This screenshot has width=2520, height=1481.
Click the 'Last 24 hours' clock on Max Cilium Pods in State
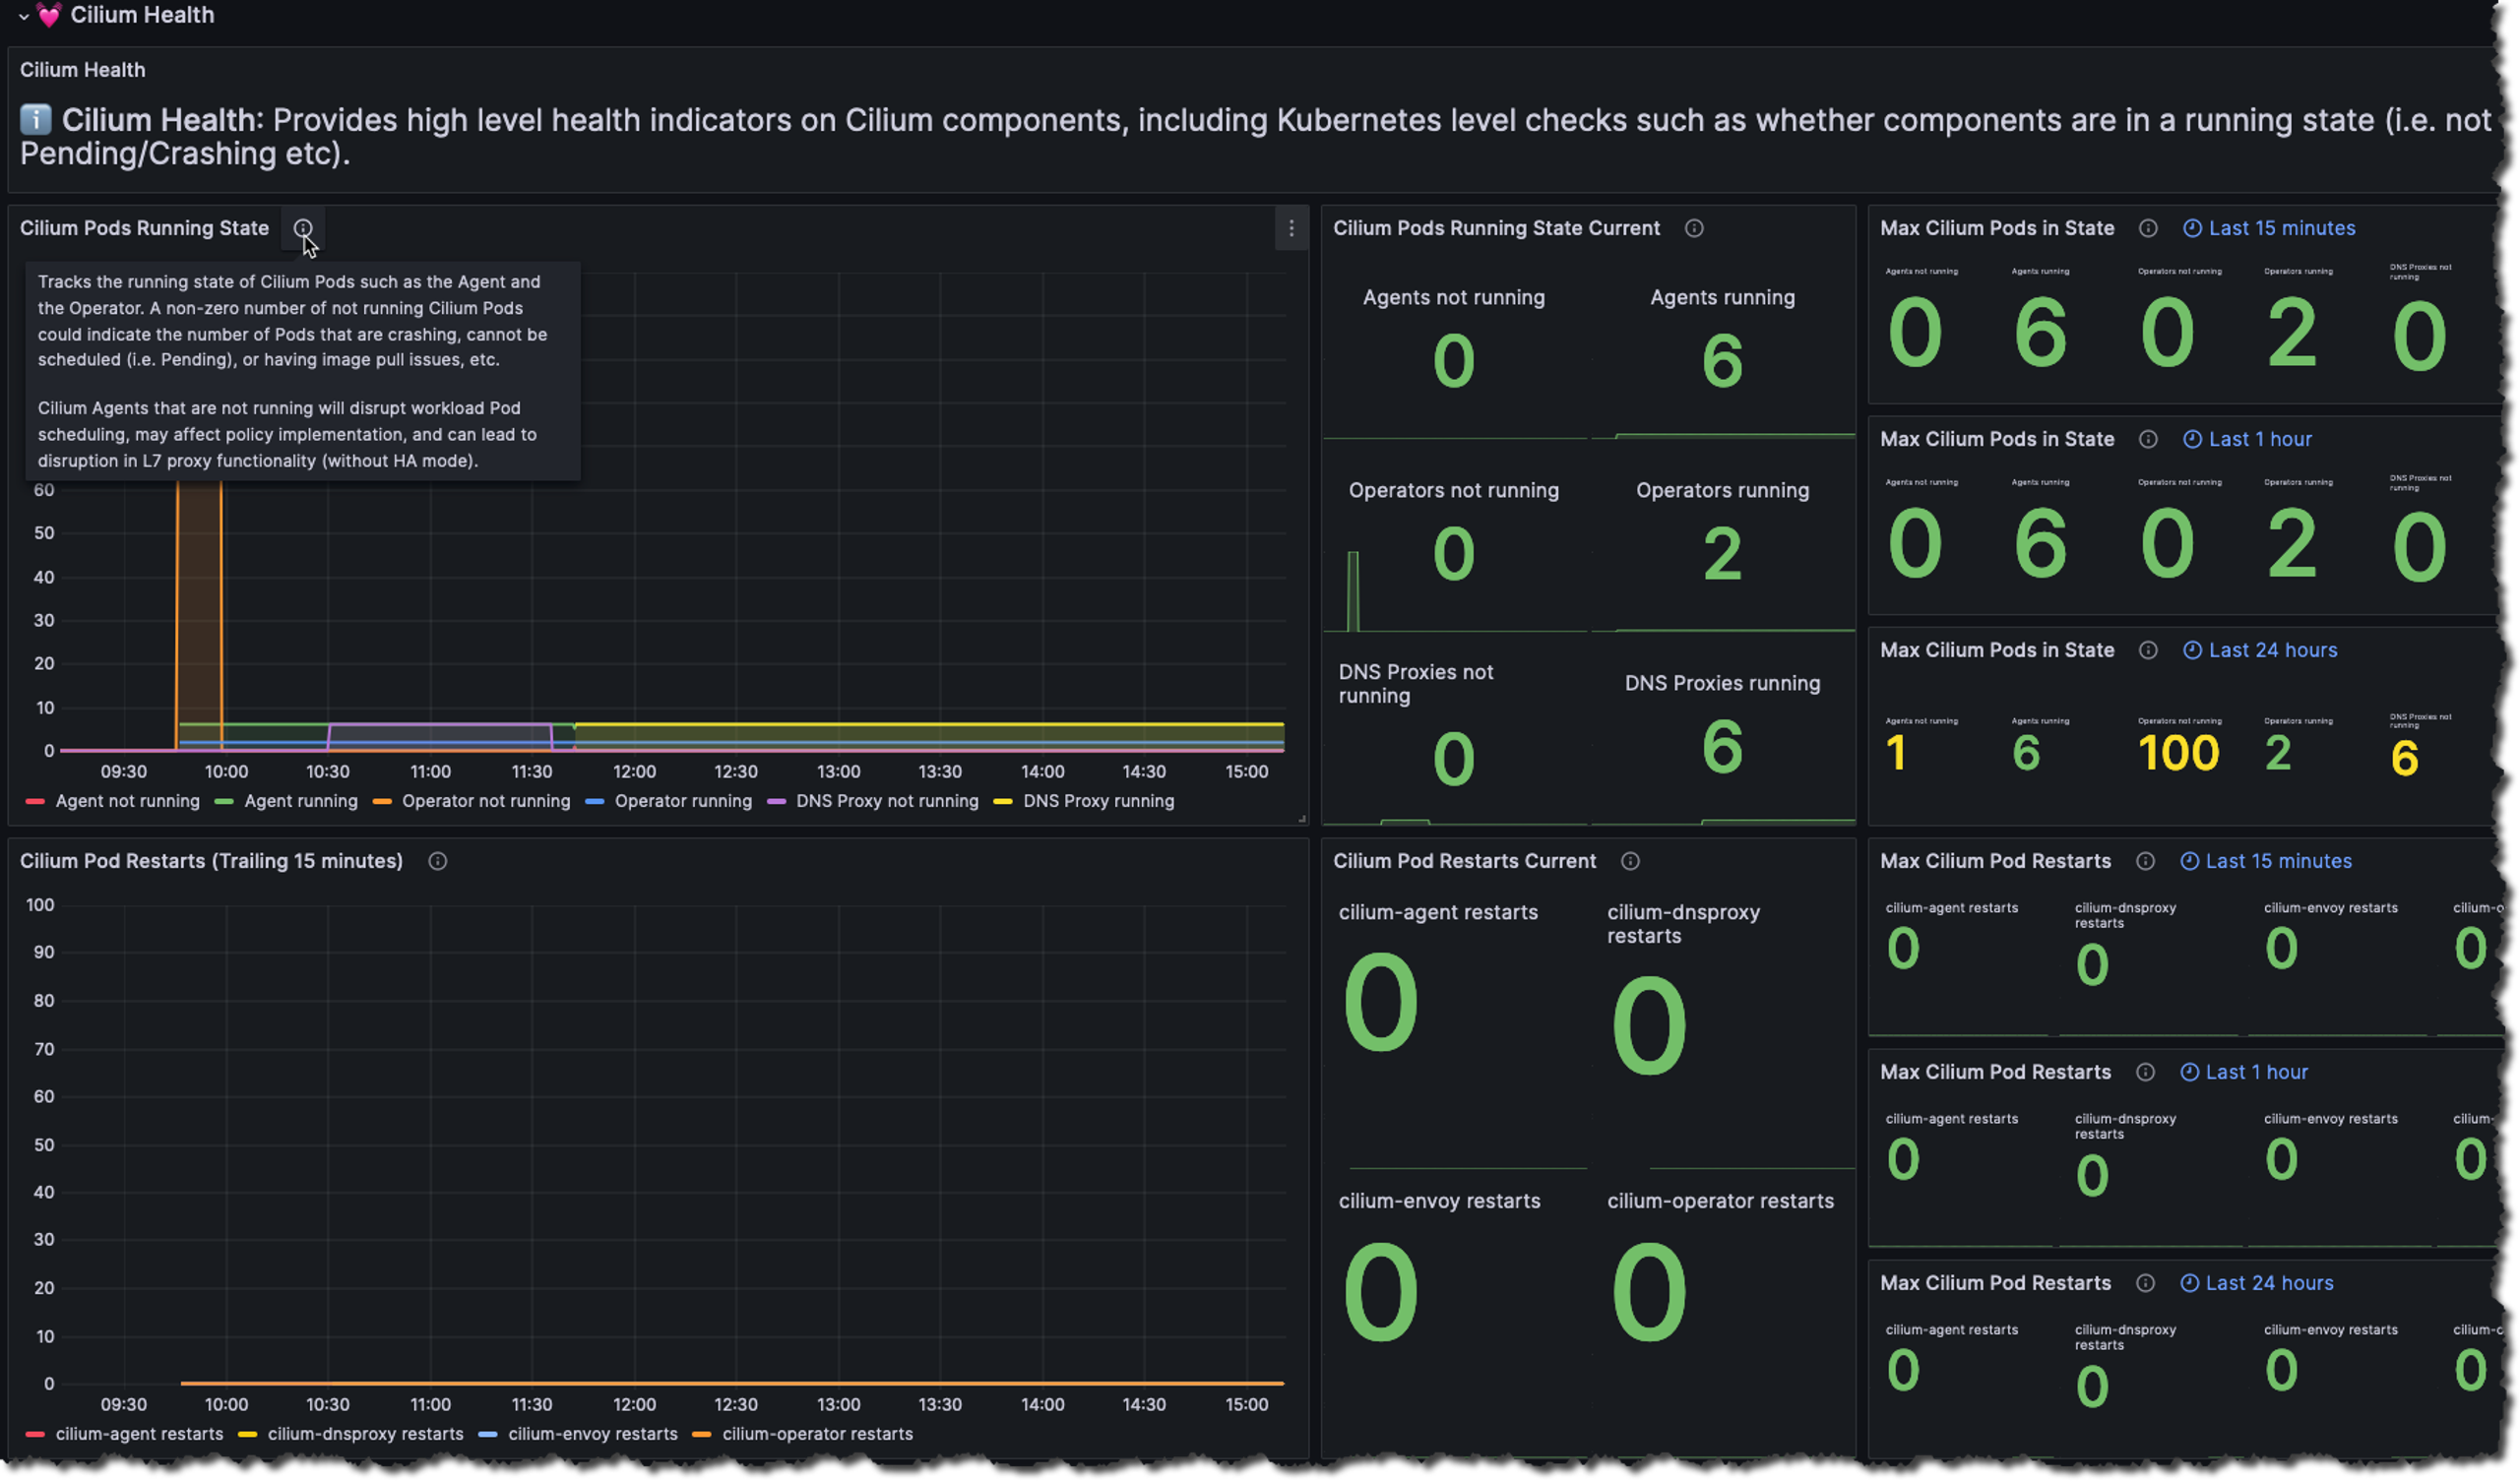point(2260,650)
